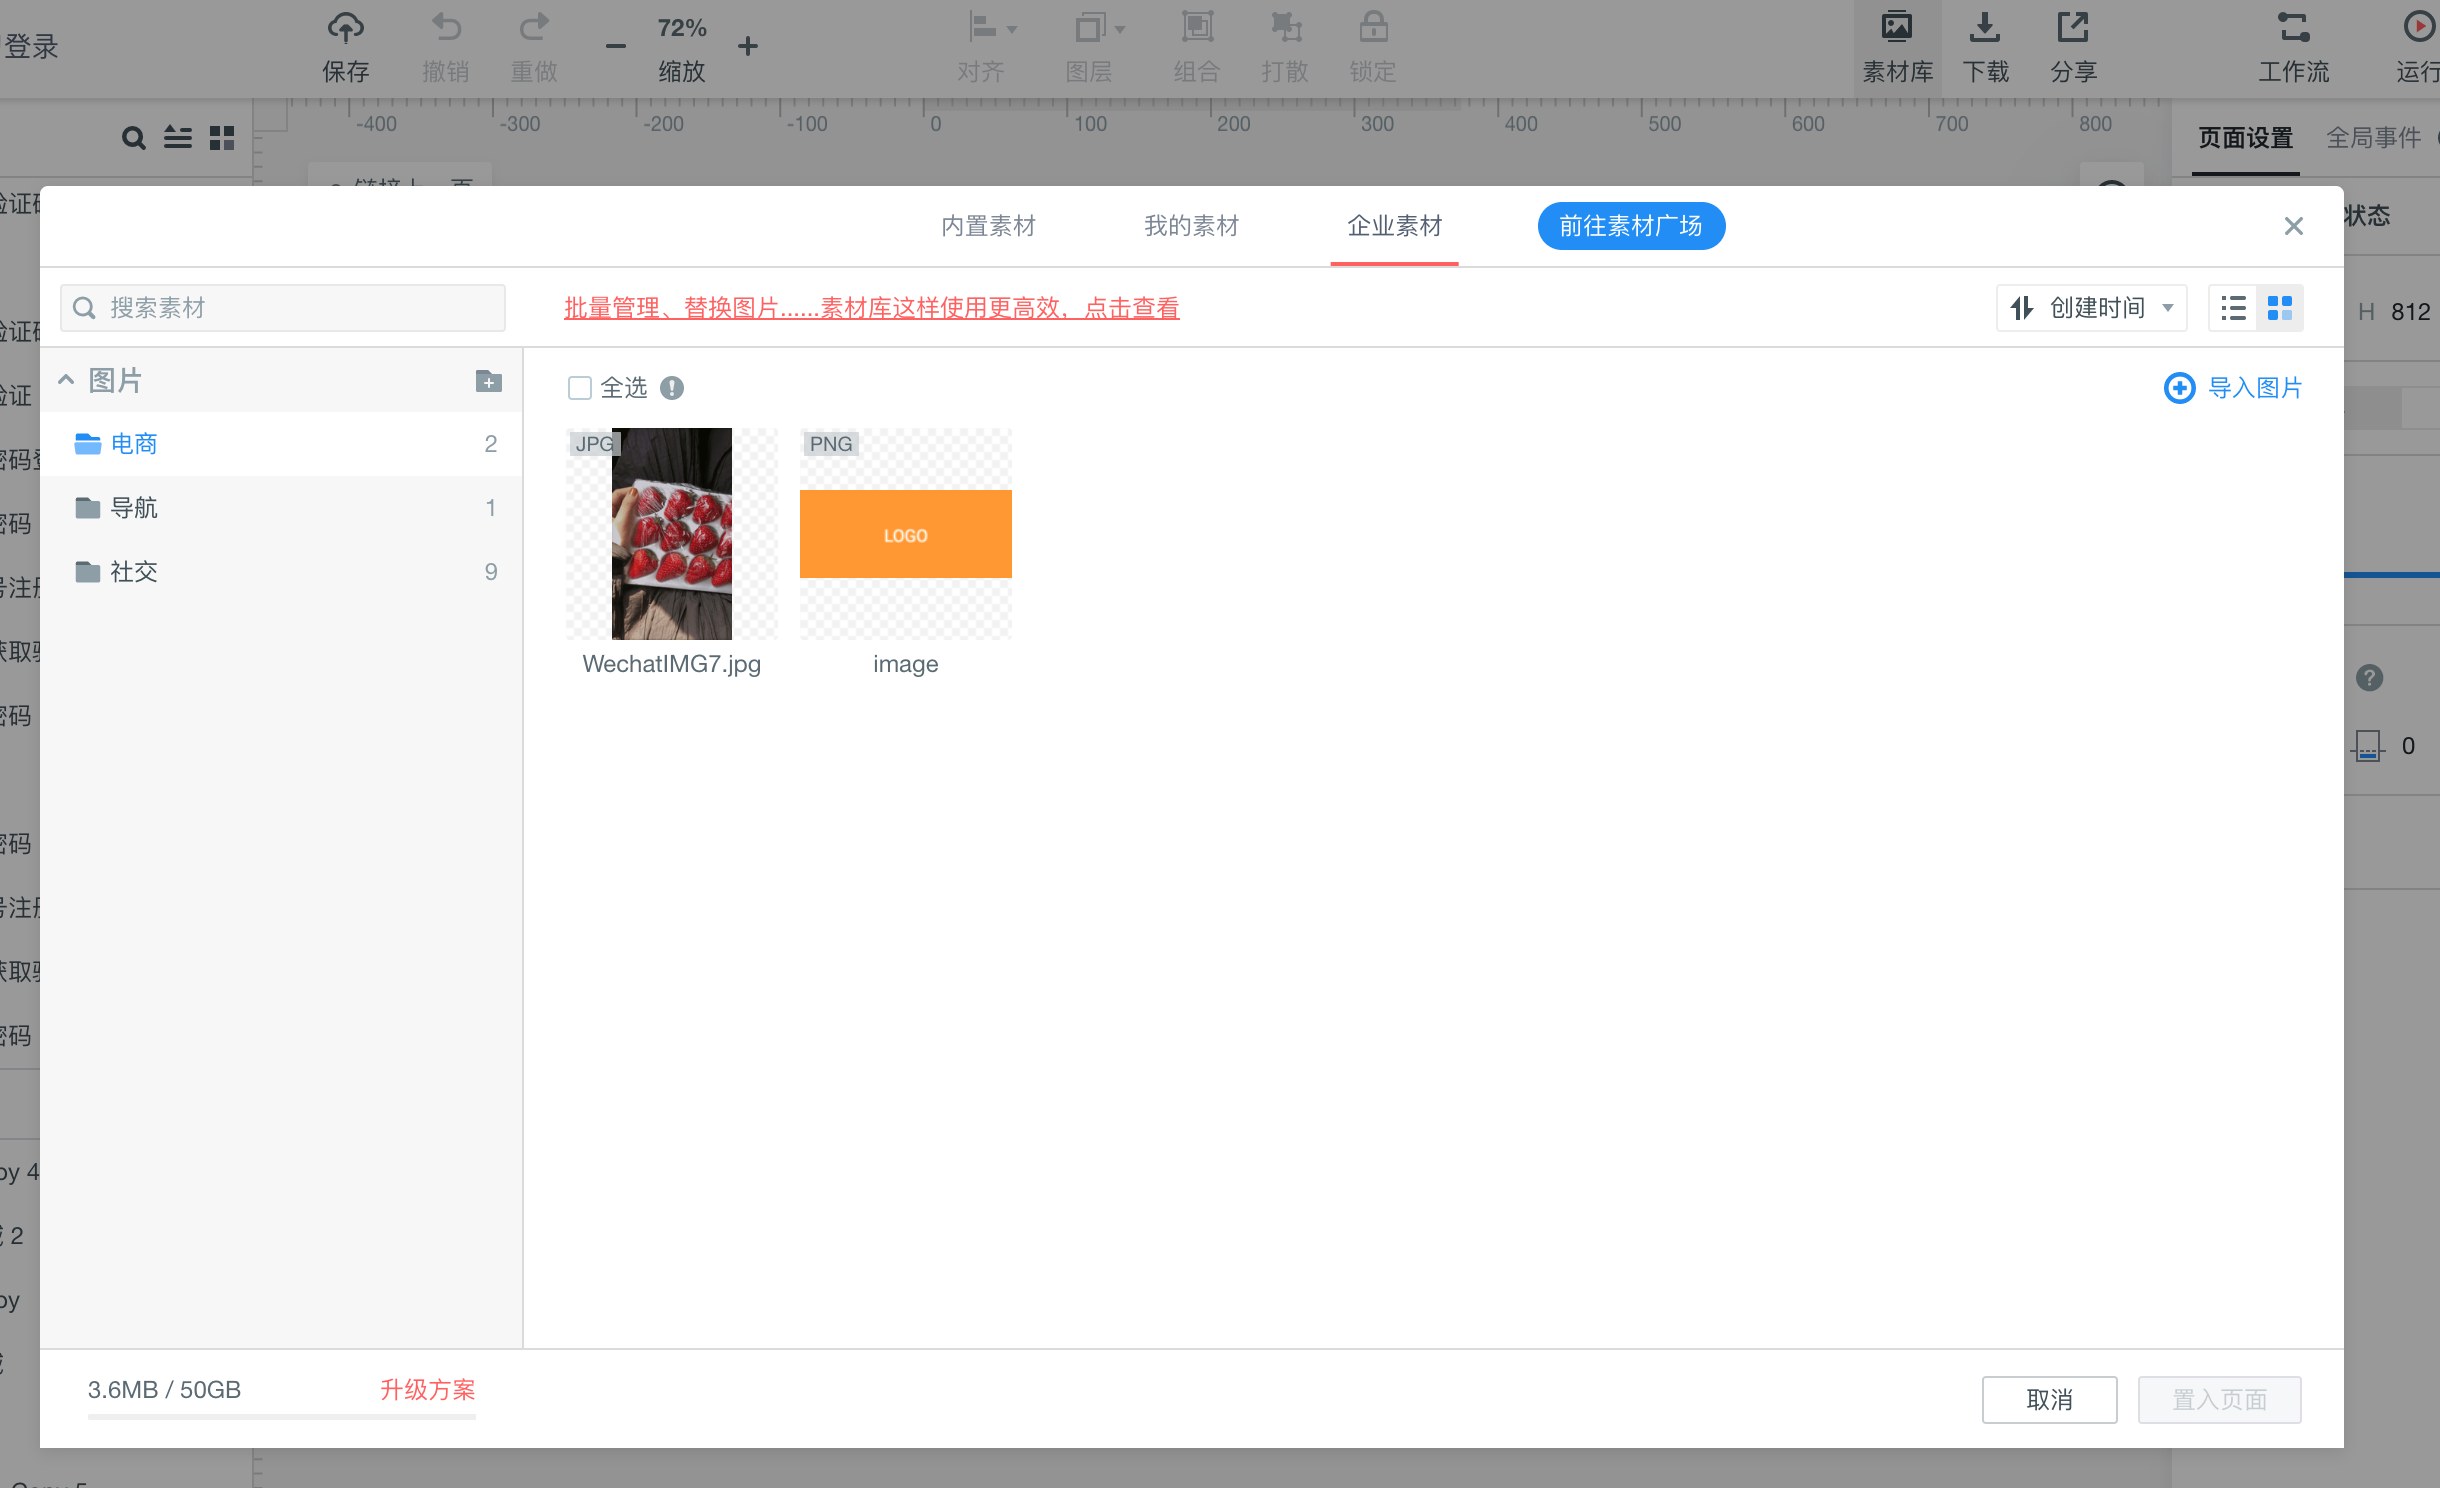Click the 前往素材广场 button
This screenshot has height=1488, width=2440.
[1630, 226]
